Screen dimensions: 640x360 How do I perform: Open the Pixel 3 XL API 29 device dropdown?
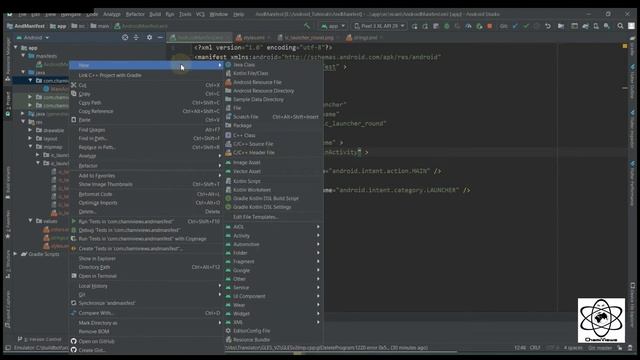[379, 26]
